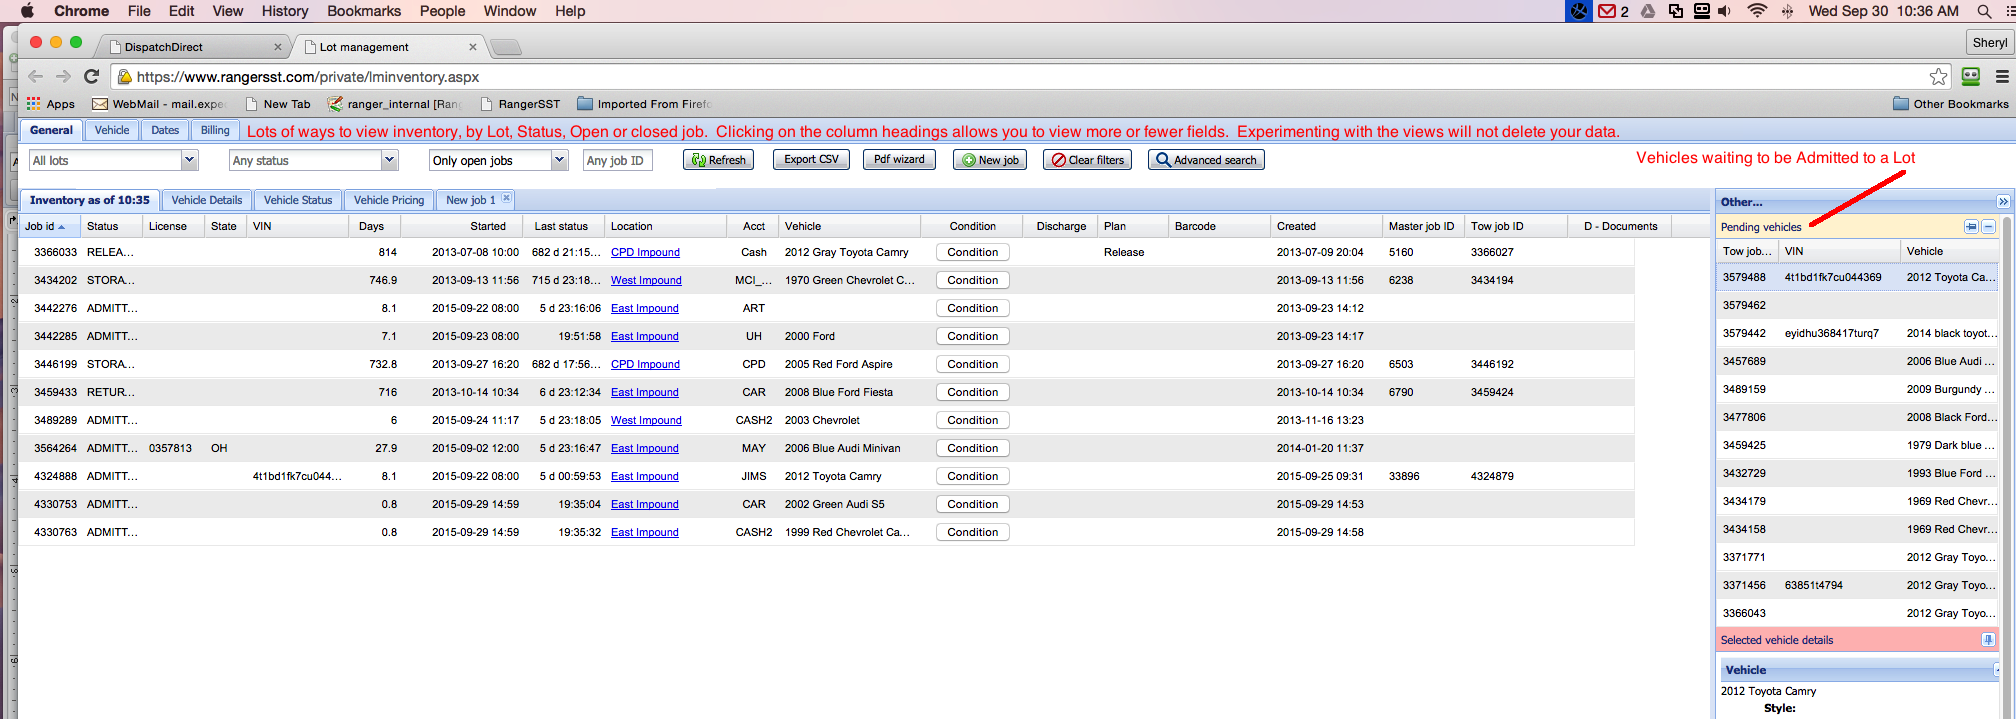Switch to the Billing tab
The height and width of the screenshot is (719, 2016).
(x=215, y=130)
